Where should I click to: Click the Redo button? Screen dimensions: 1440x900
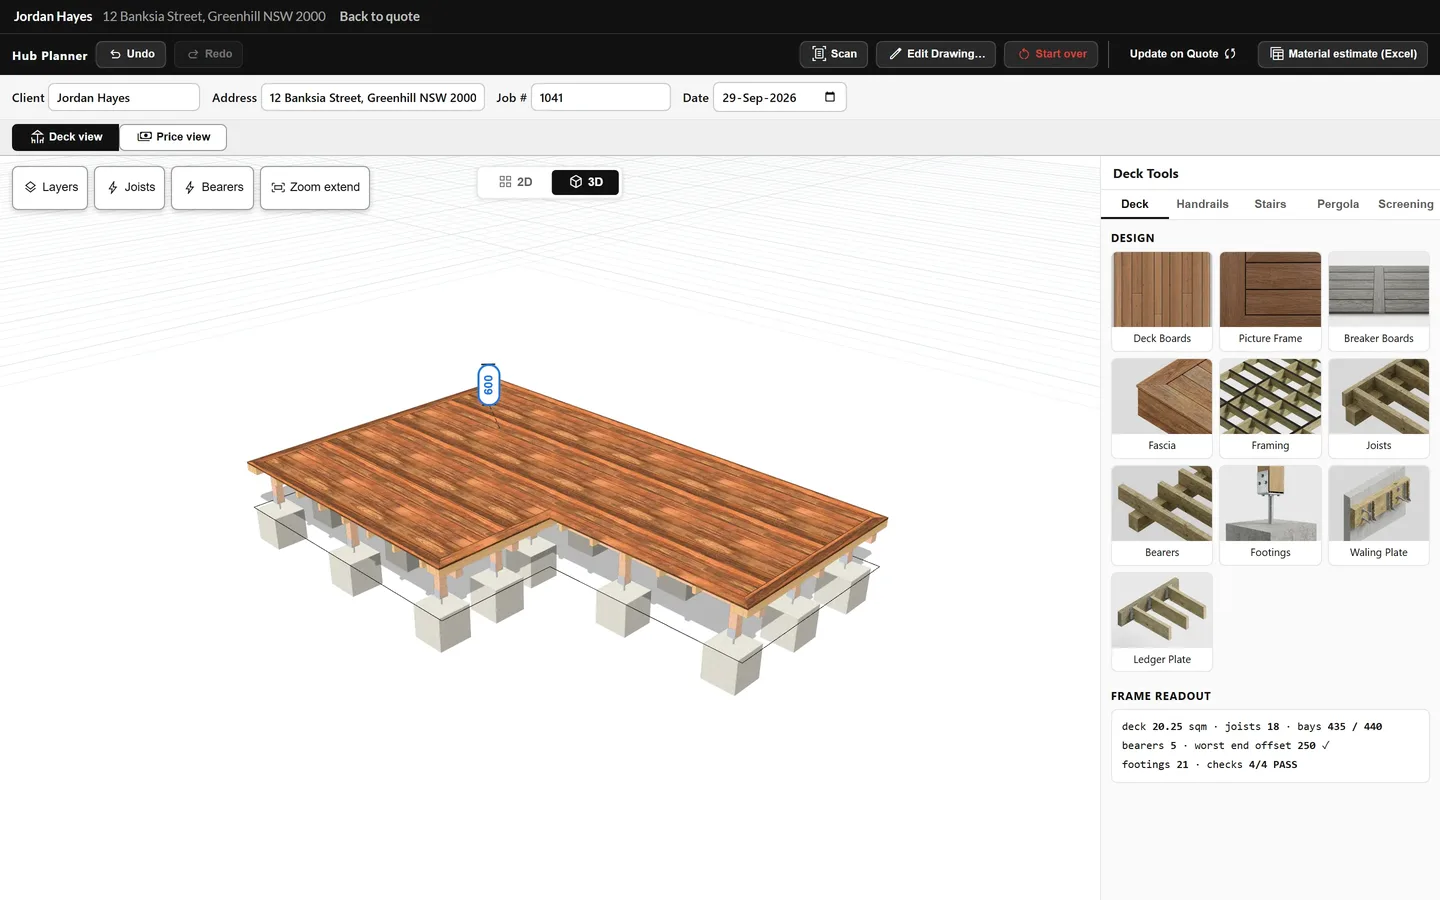point(209,54)
